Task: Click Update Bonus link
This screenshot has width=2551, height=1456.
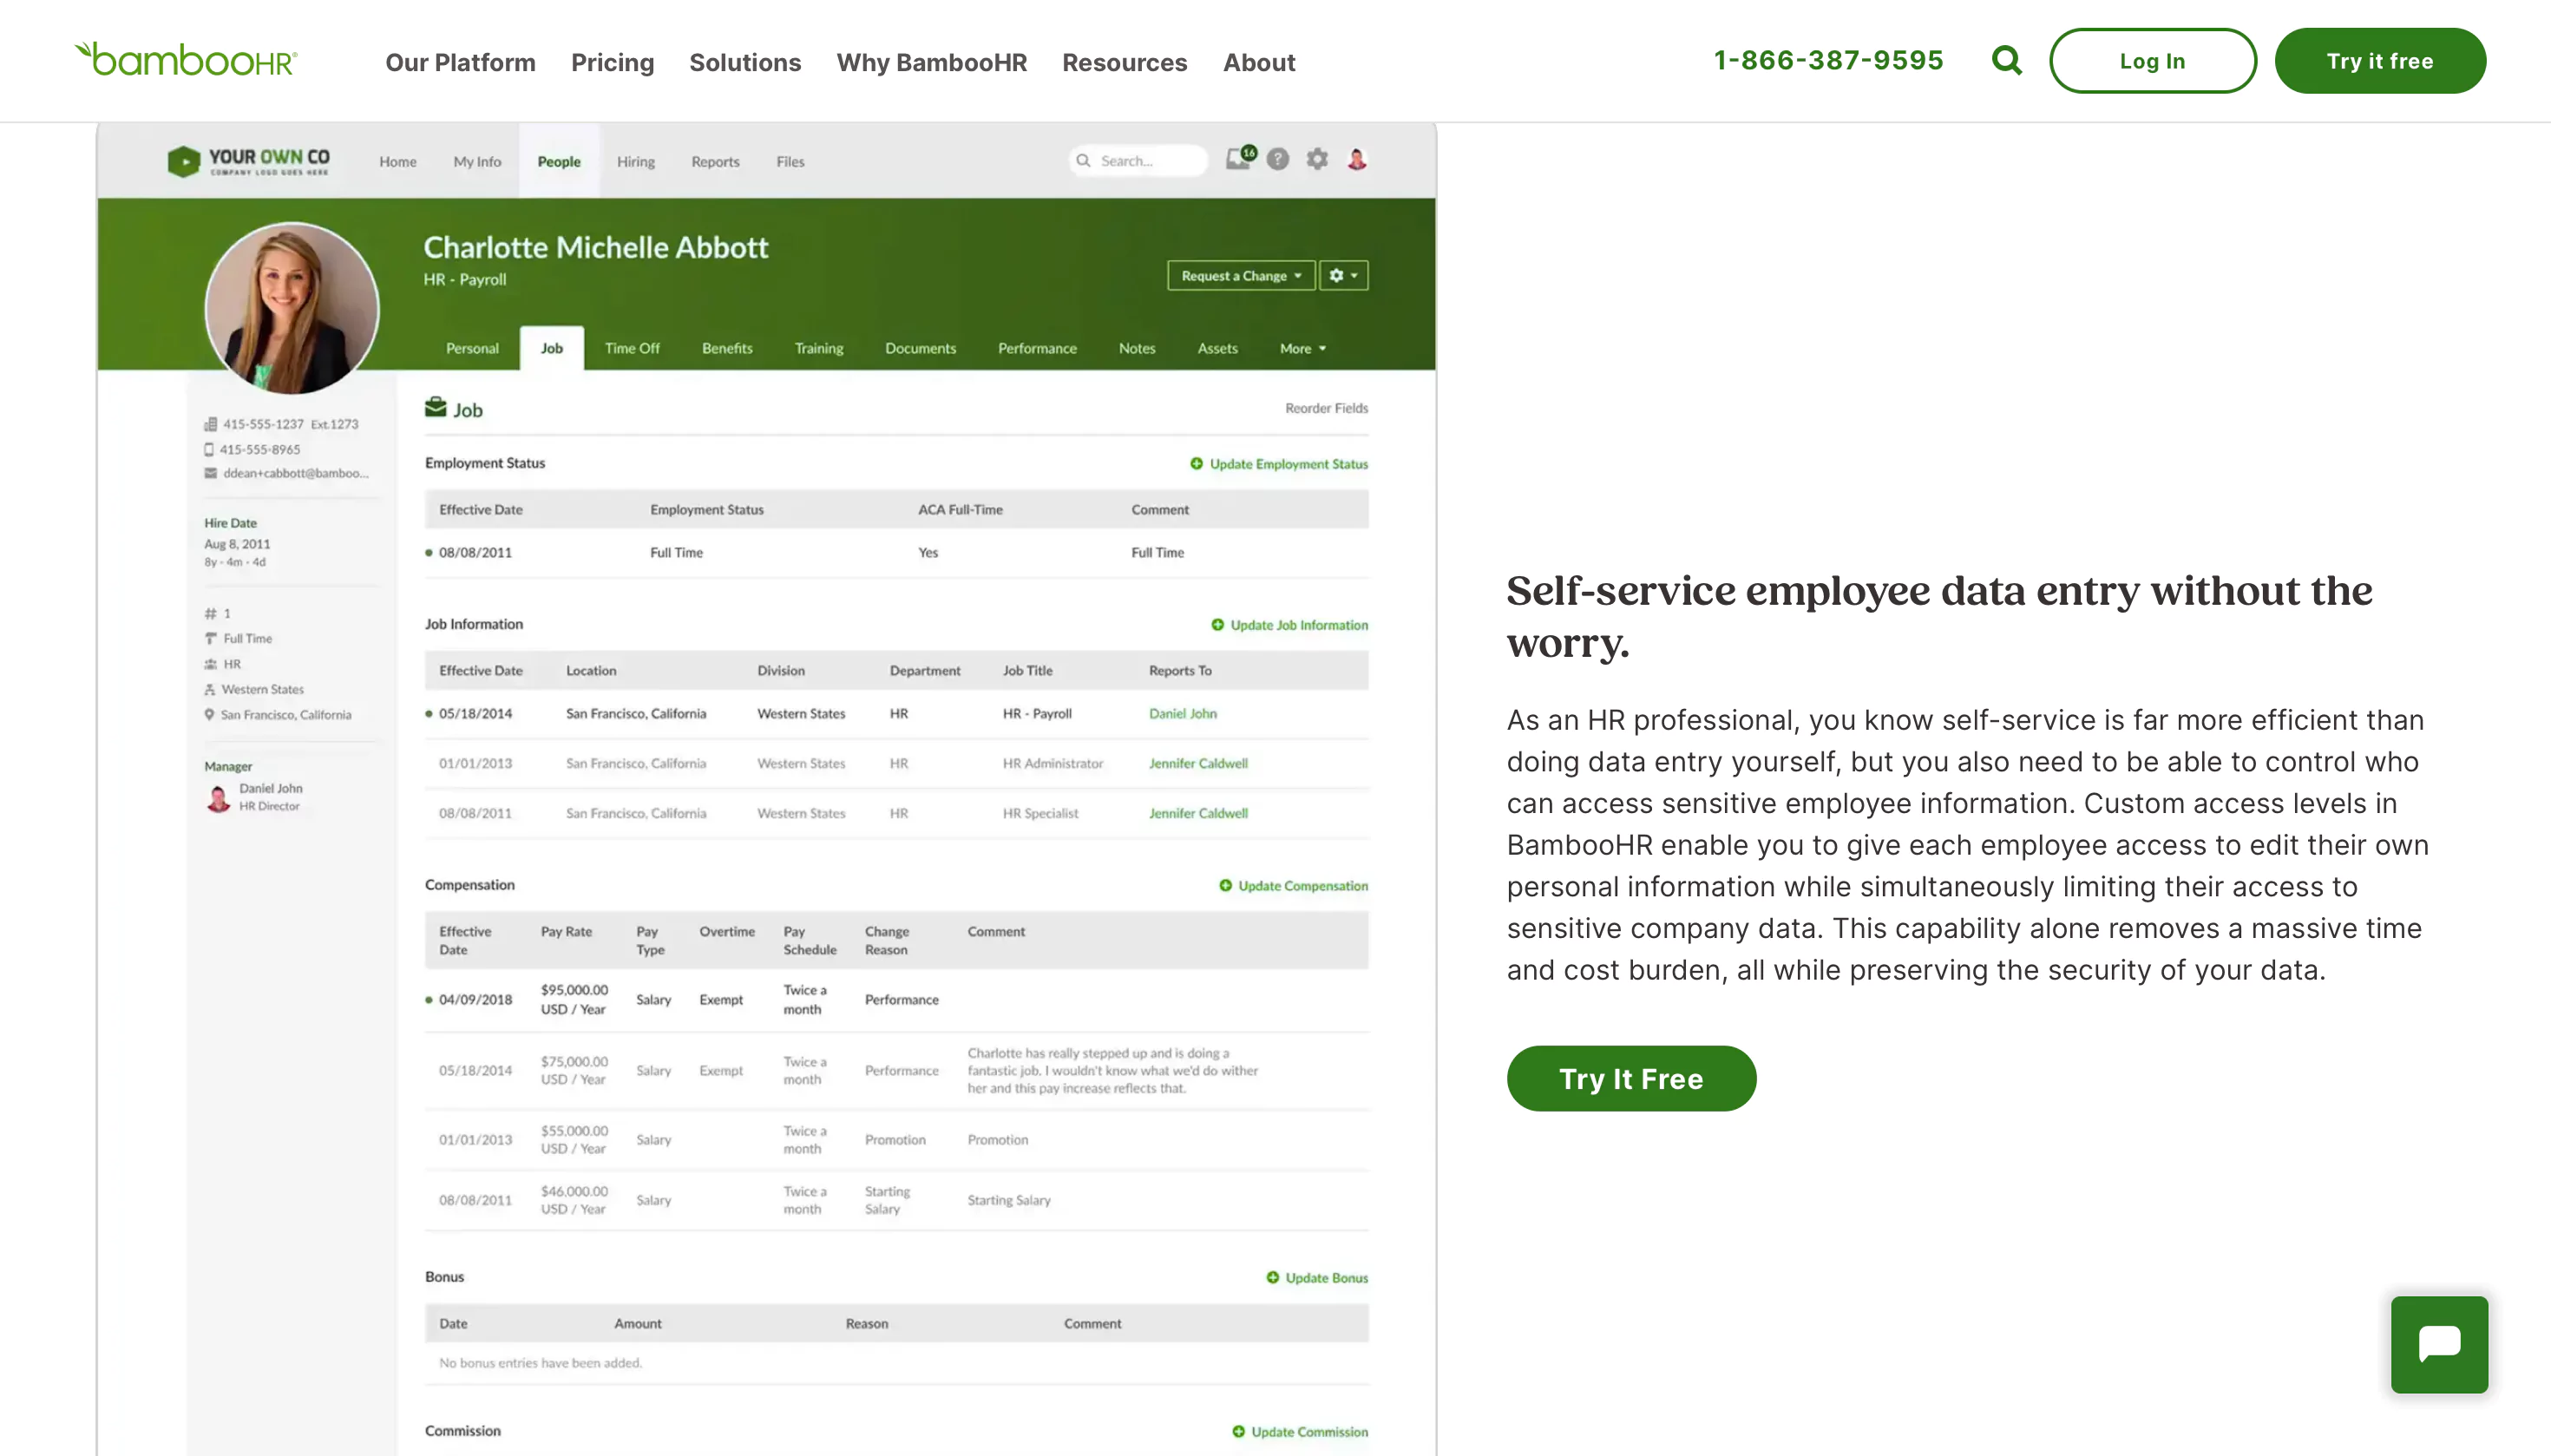Action: pos(1326,1278)
